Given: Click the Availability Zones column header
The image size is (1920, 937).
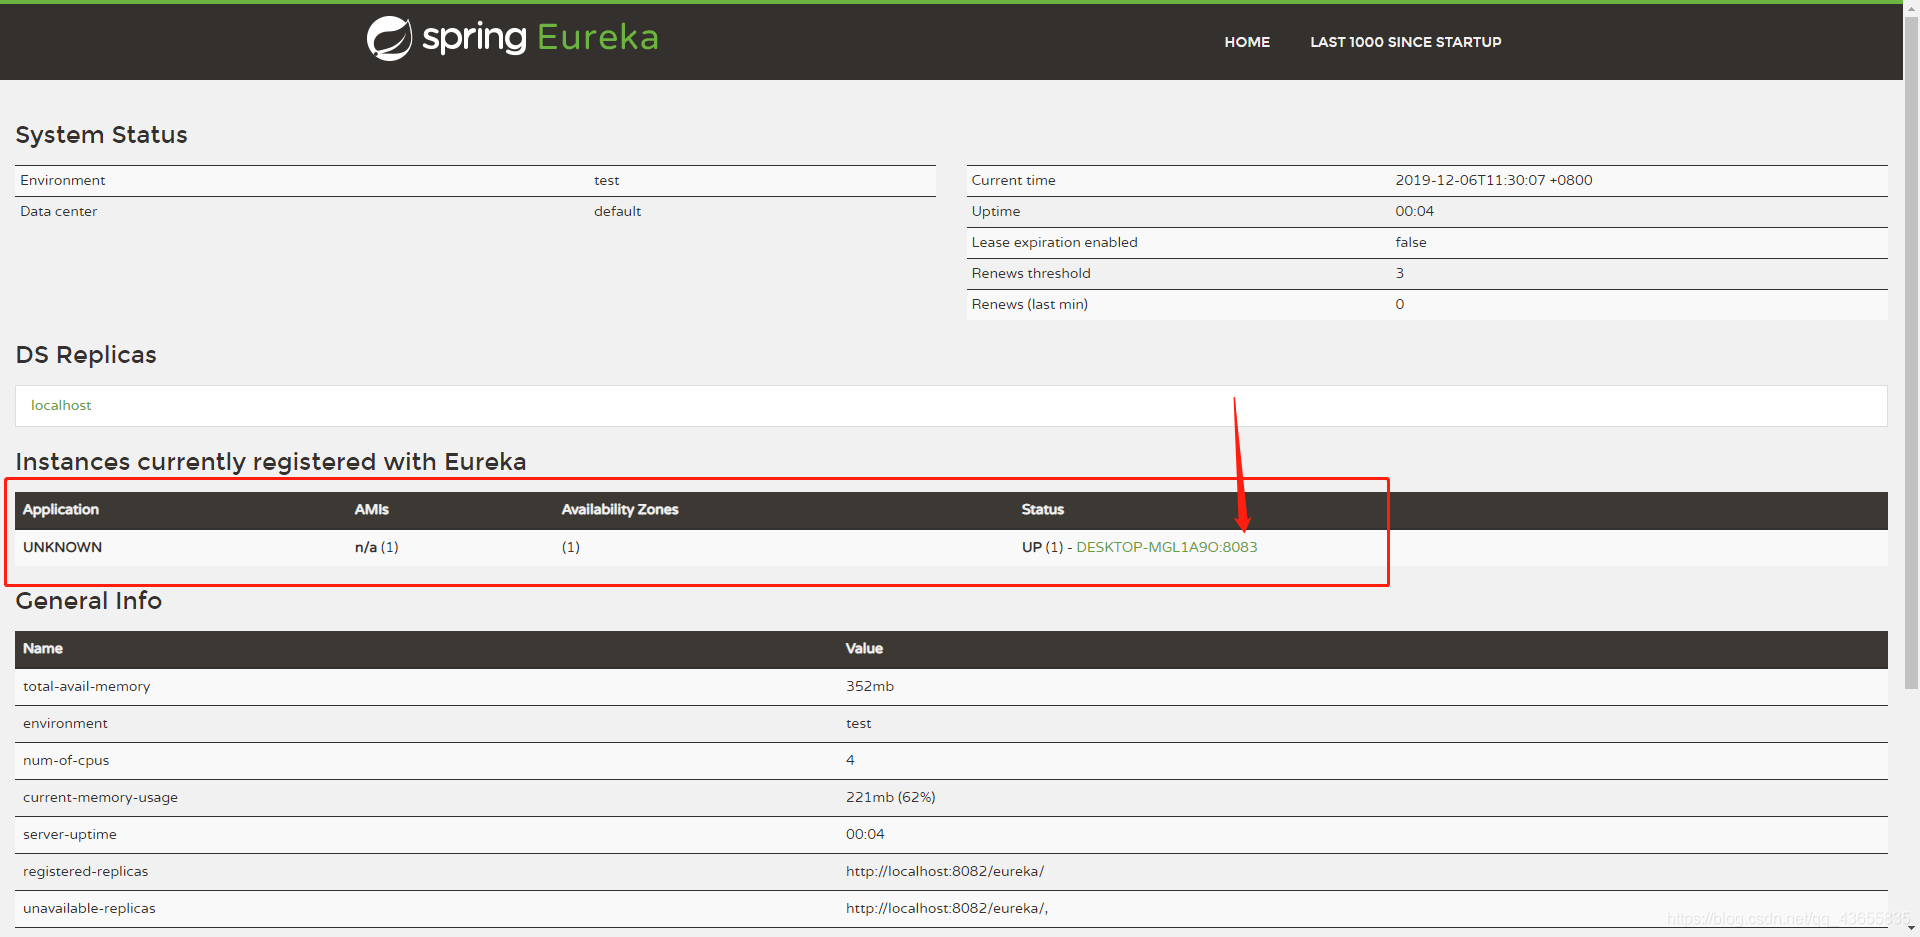Looking at the screenshot, I should [620, 509].
